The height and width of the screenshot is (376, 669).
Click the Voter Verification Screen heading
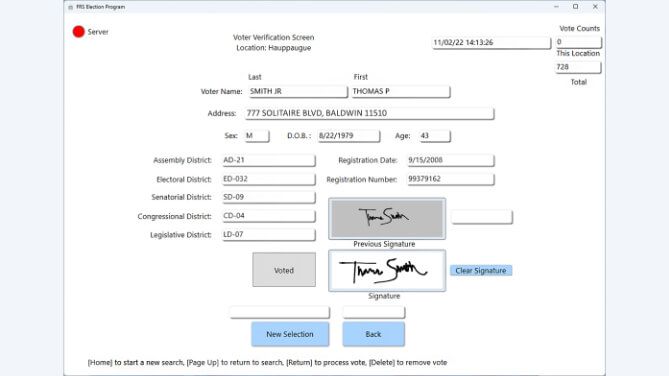tap(273, 38)
